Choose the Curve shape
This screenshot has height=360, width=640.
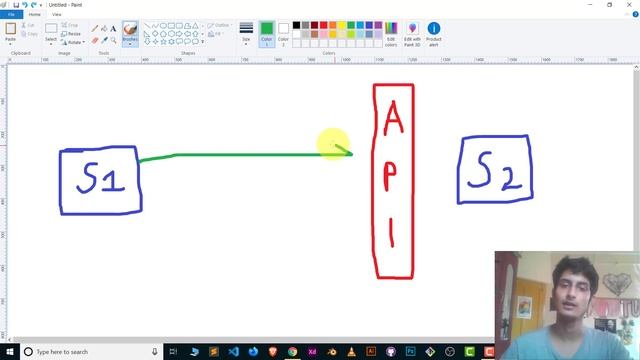[x=155, y=26]
